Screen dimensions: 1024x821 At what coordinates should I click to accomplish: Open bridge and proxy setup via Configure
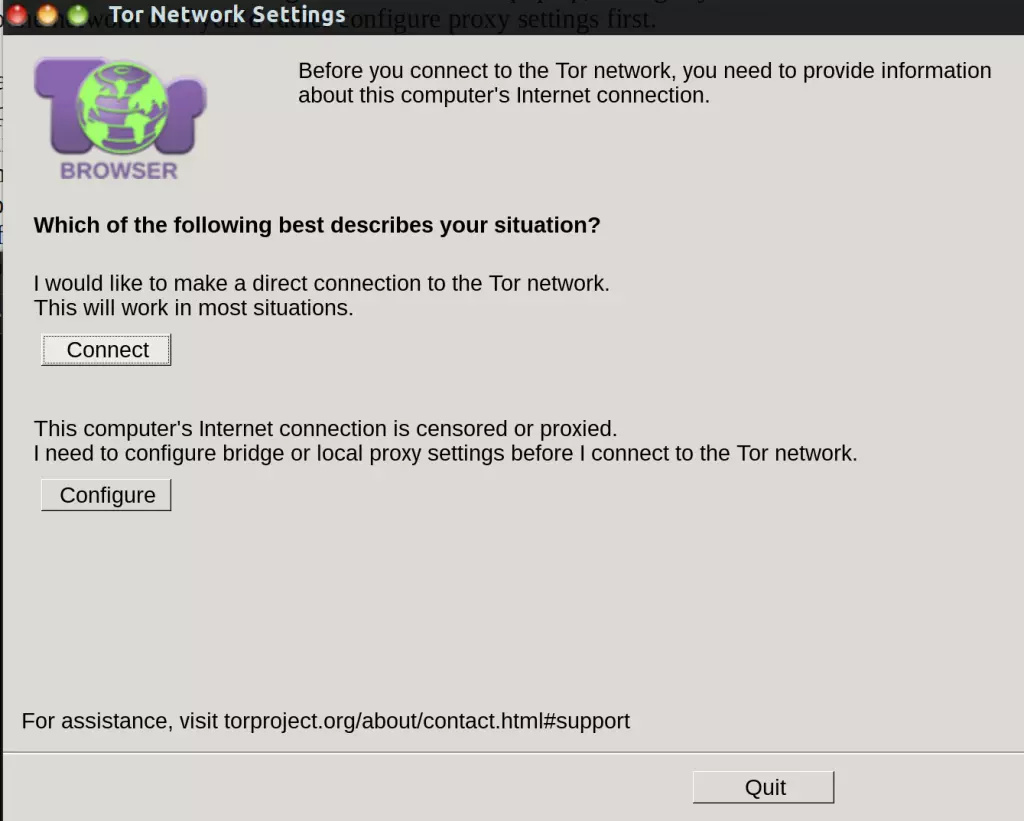point(106,495)
